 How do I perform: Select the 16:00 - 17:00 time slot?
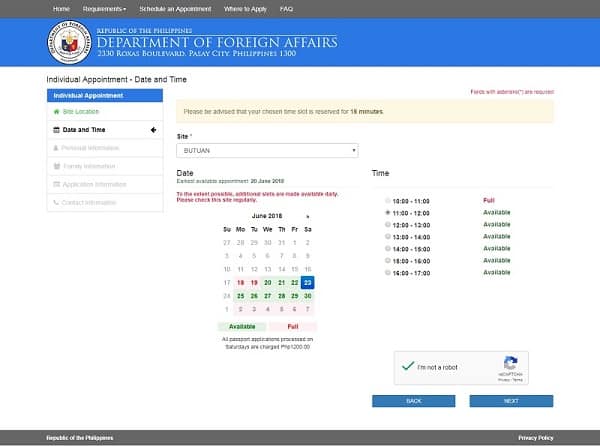pyautogui.click(x=388, y=273)
